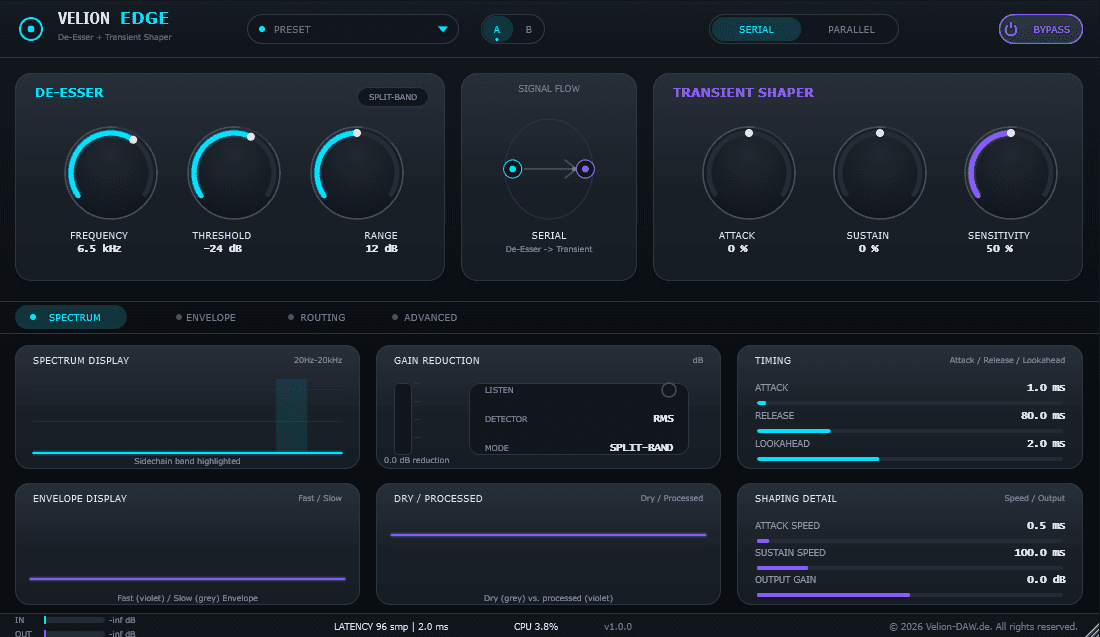Click the v1.0.0 version label
This screenshot has width=1100, height=637.
tap(617, 626)
